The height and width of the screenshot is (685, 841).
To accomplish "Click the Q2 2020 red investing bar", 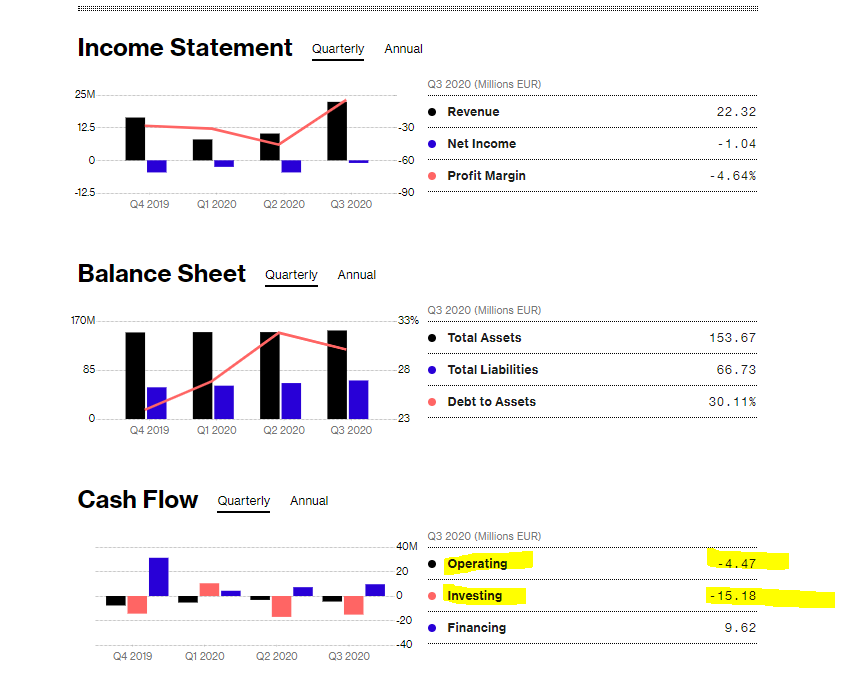I will (281, 606).
